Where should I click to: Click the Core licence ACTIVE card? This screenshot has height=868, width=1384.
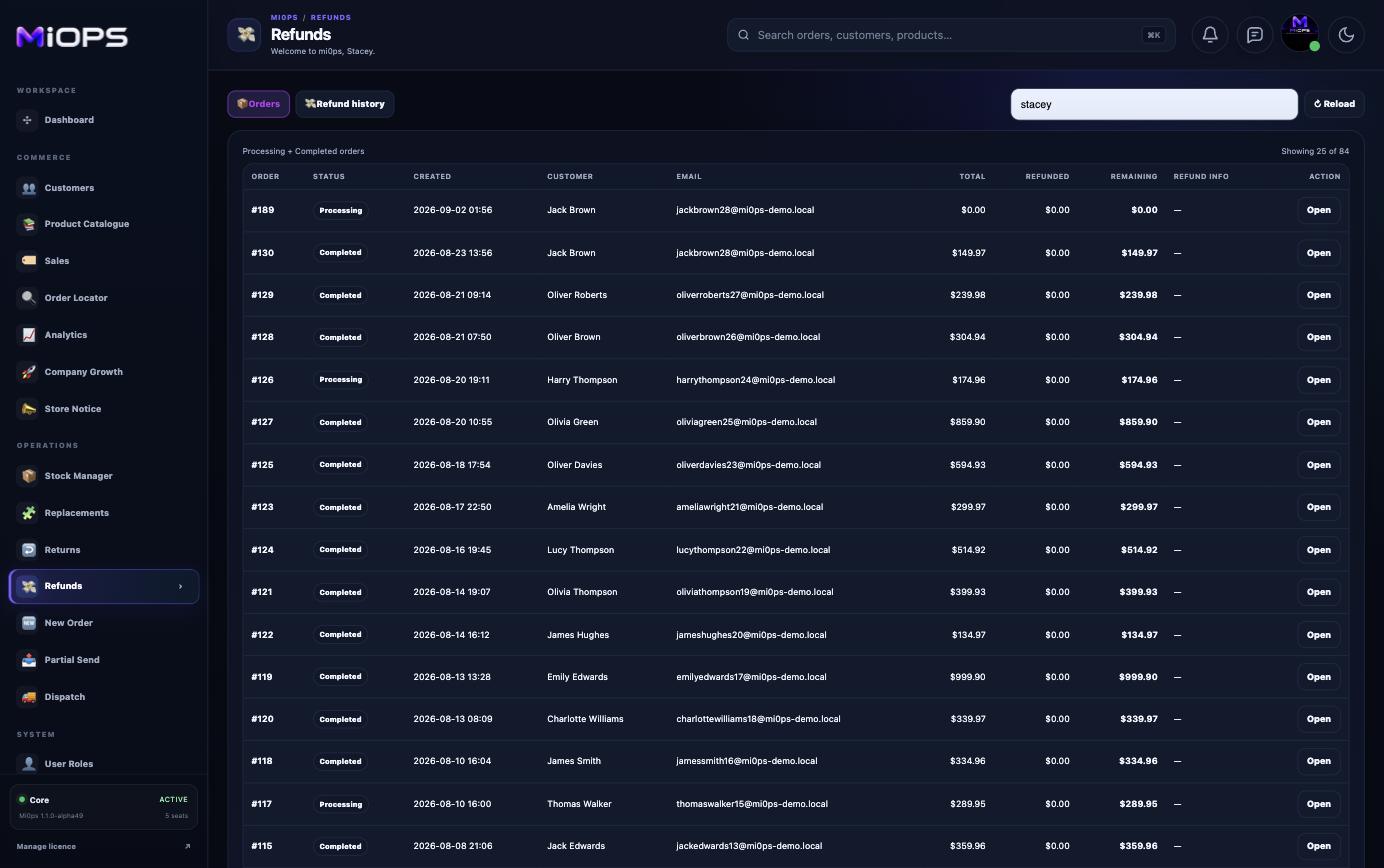tap(104, 808)
